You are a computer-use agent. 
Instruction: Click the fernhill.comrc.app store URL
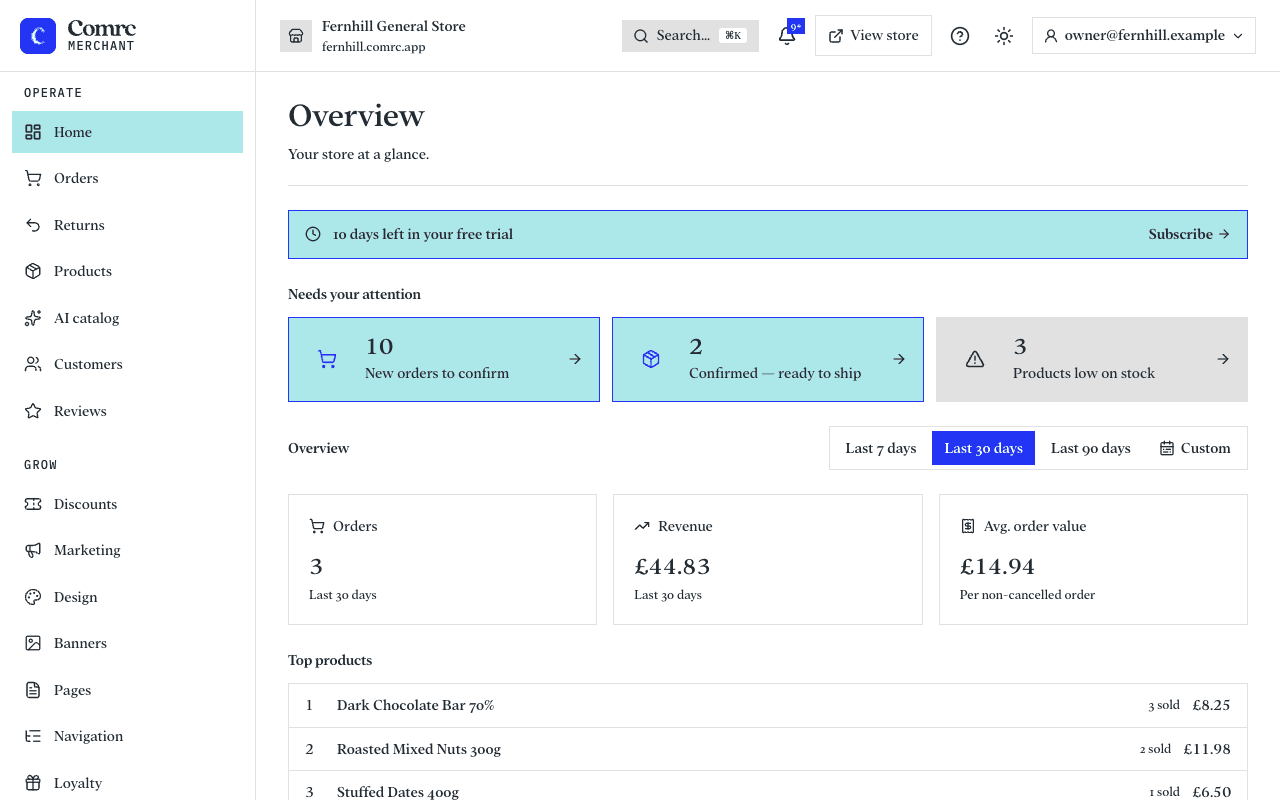374,47
